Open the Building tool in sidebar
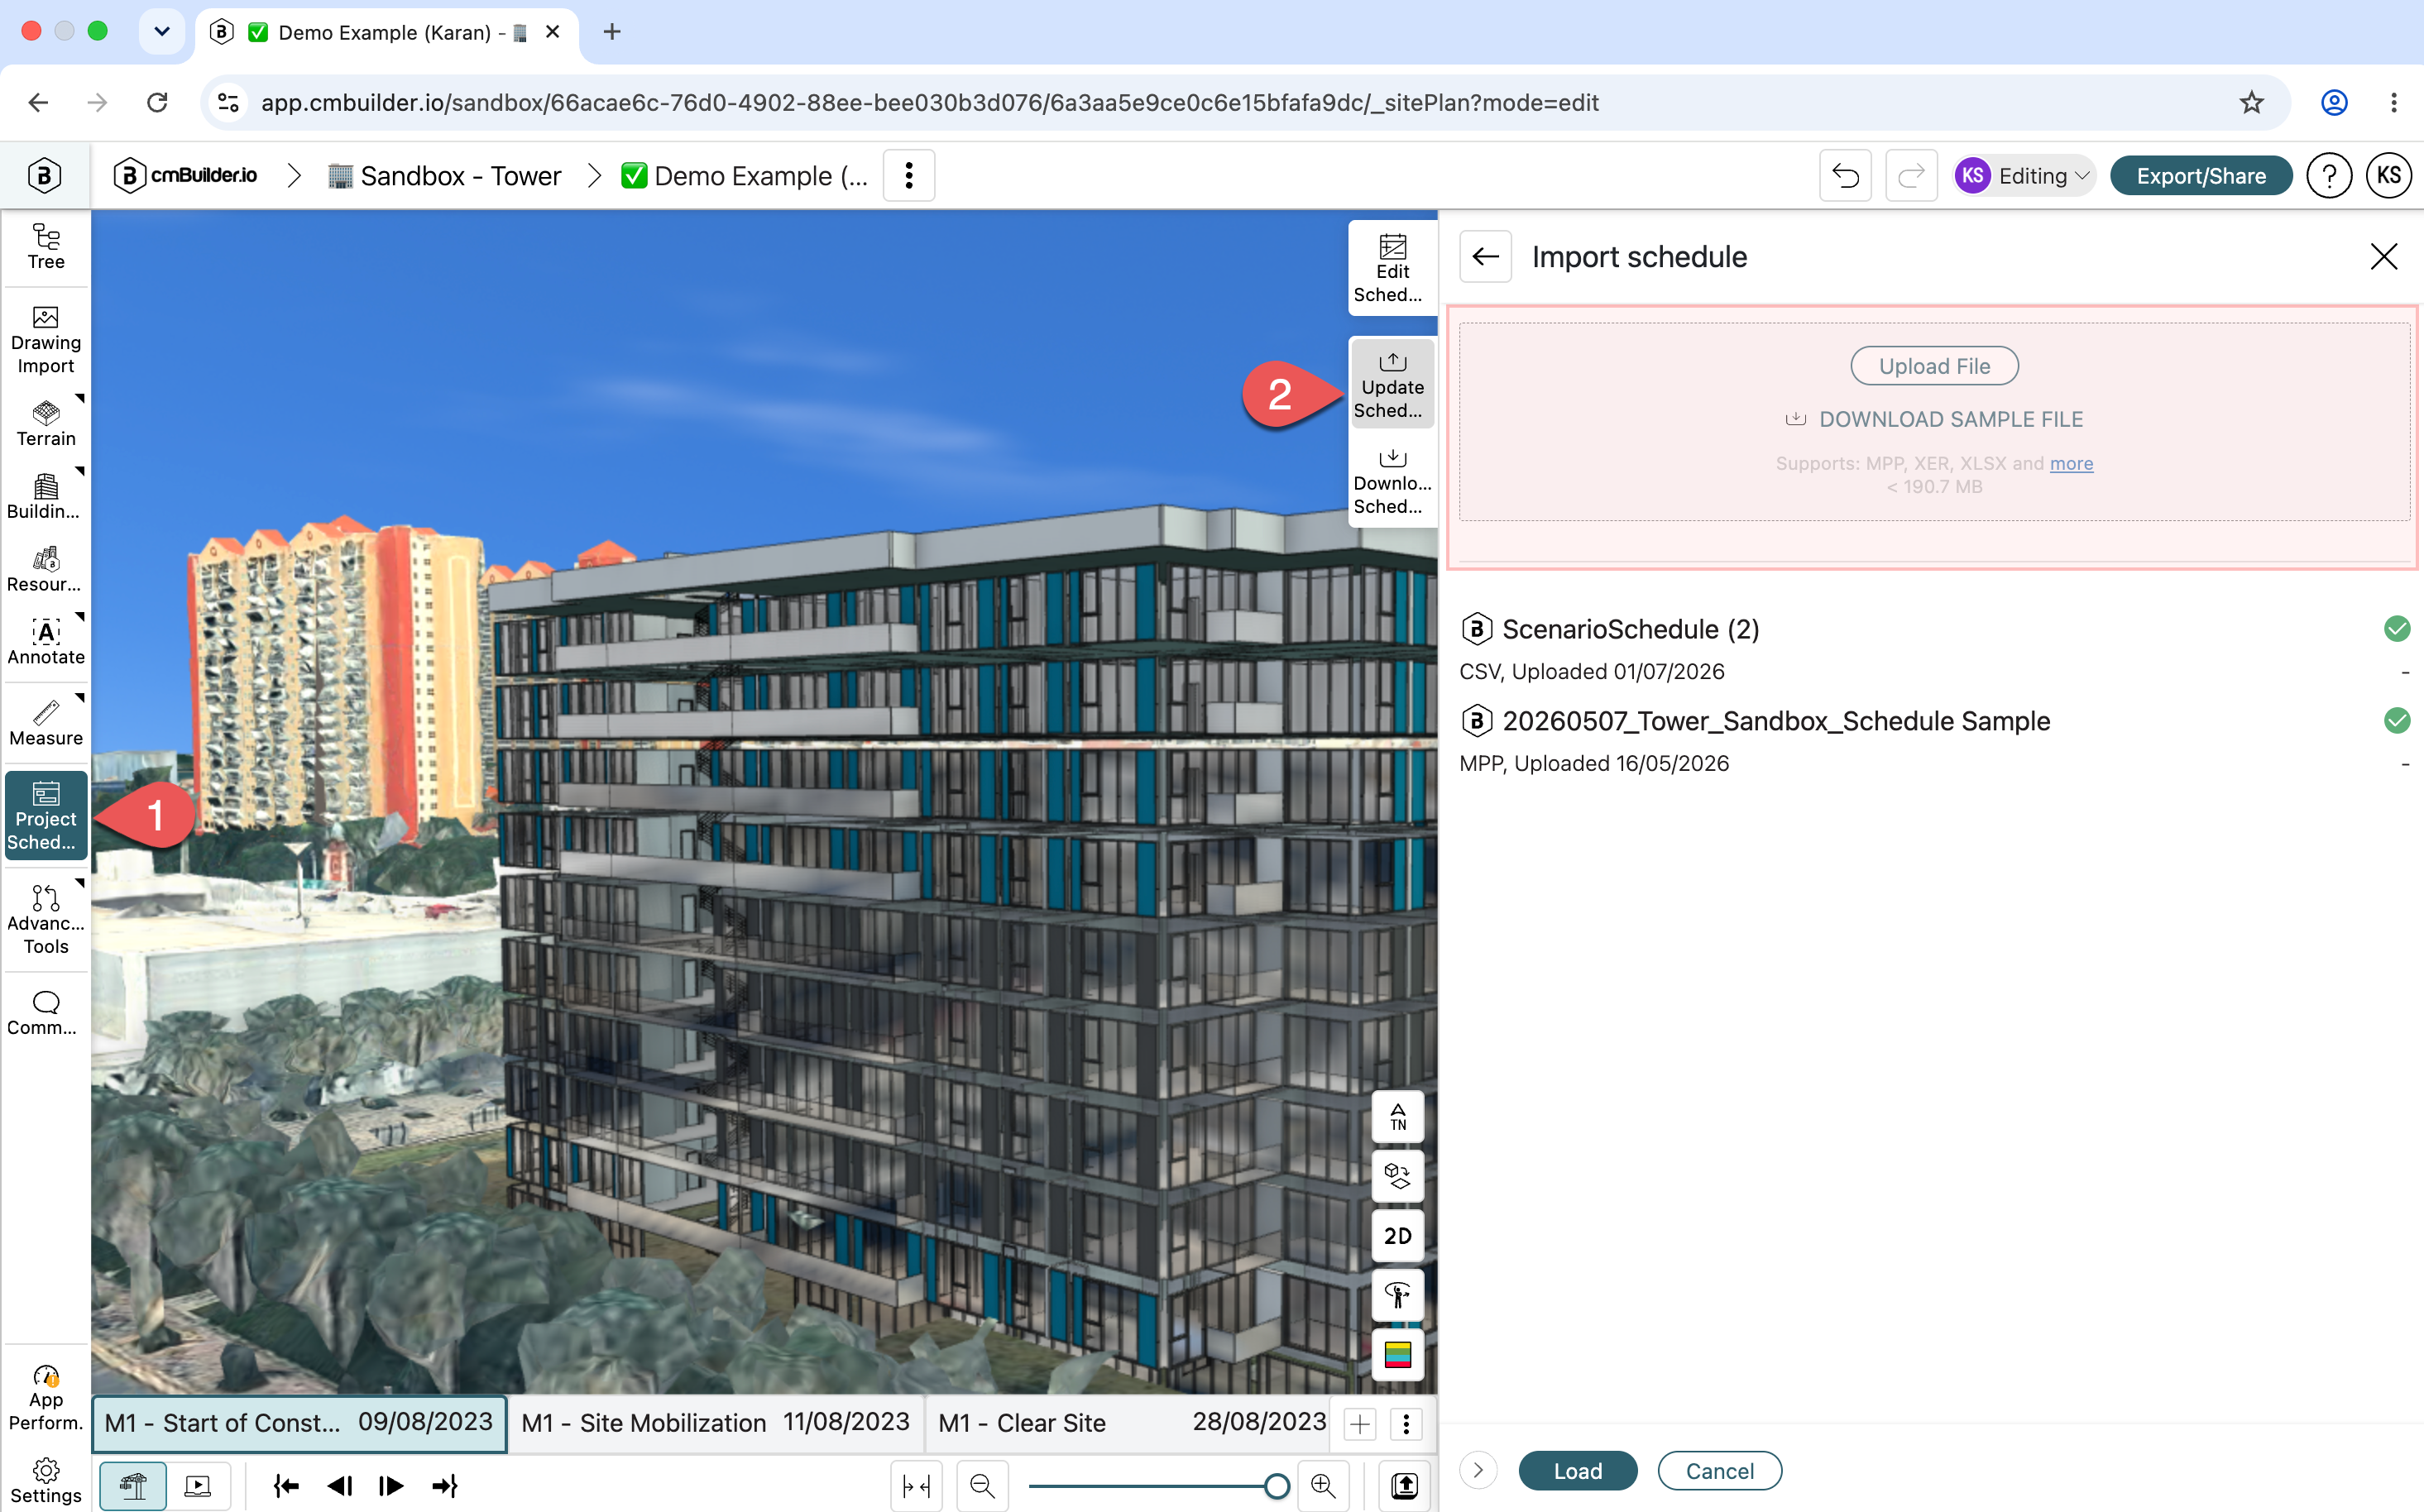This screenshot has width=2424, height=1512. point(46,497)
